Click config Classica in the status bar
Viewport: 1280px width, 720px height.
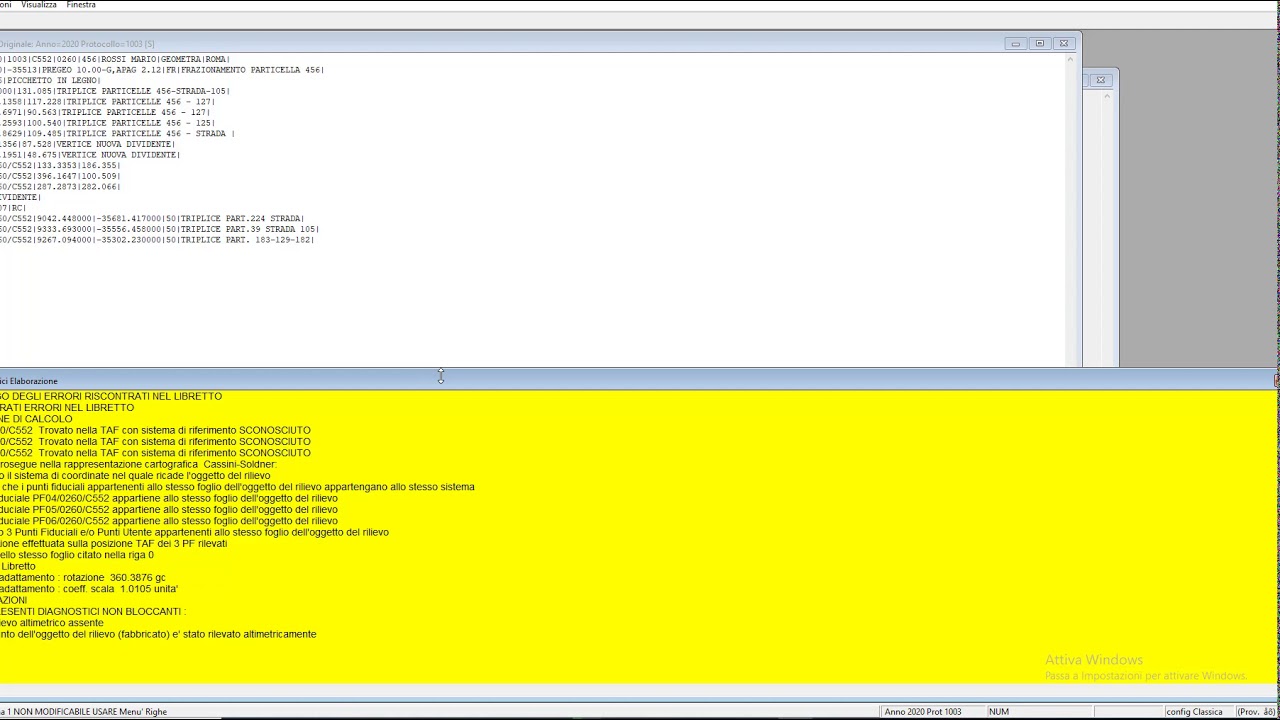(1194, 712)
